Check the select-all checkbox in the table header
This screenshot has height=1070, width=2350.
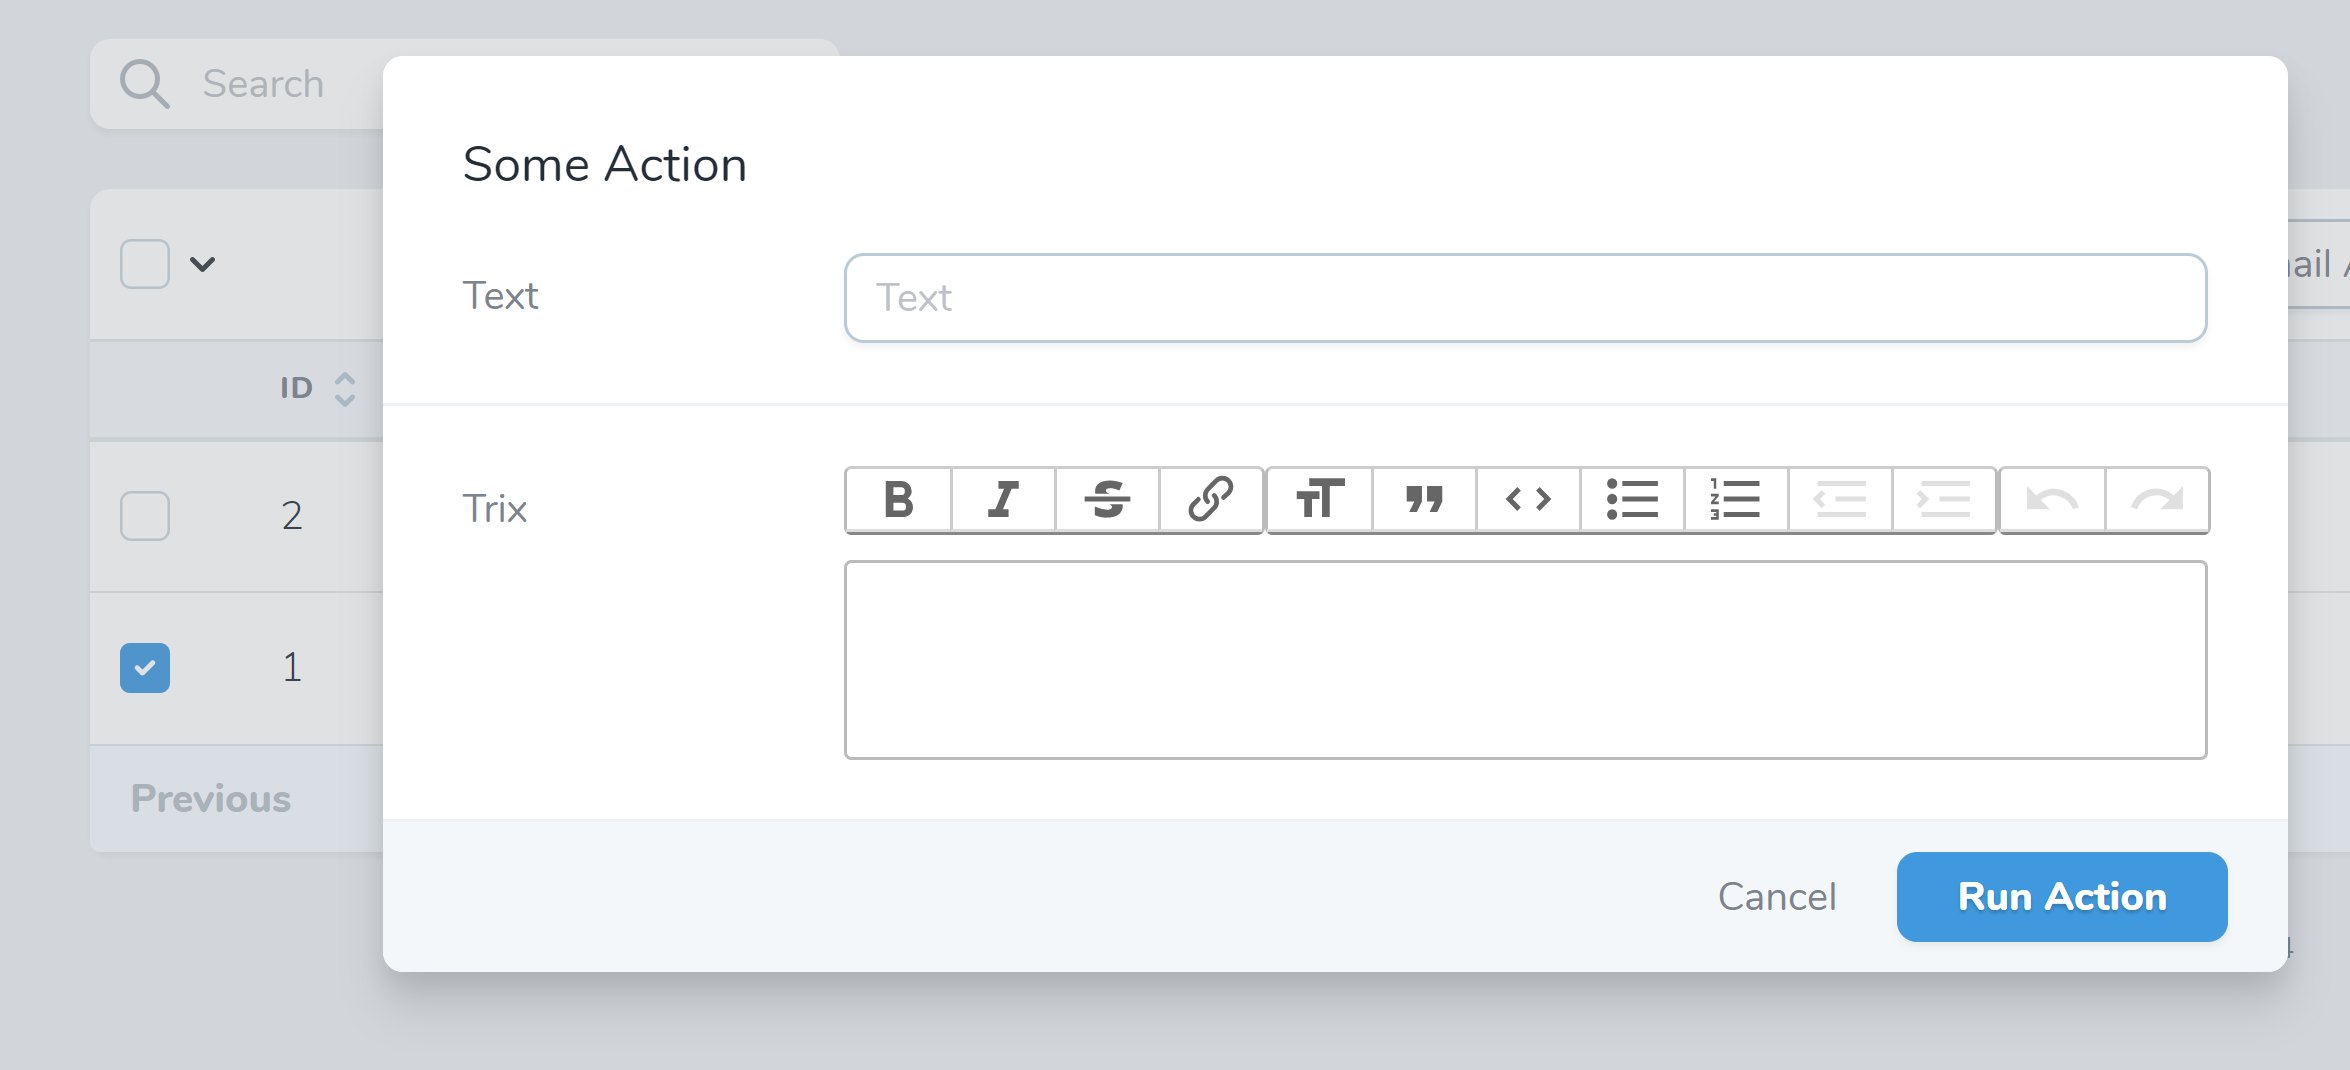click(145, 263)
